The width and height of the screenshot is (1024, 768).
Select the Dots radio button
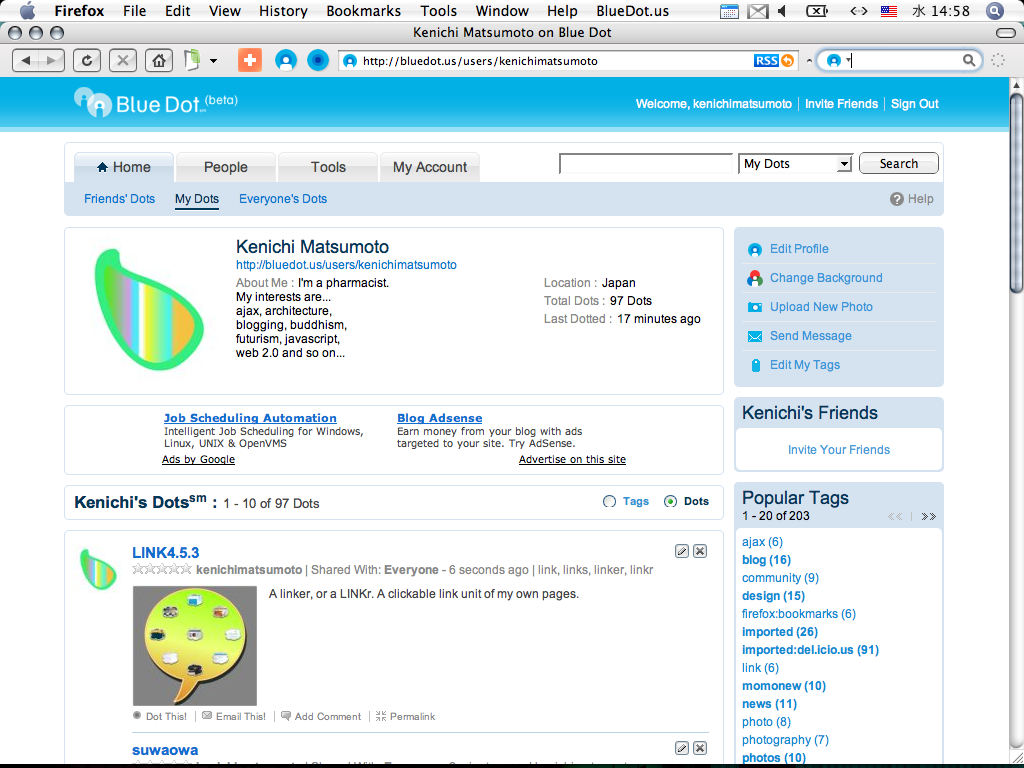[x=670, y=502]
